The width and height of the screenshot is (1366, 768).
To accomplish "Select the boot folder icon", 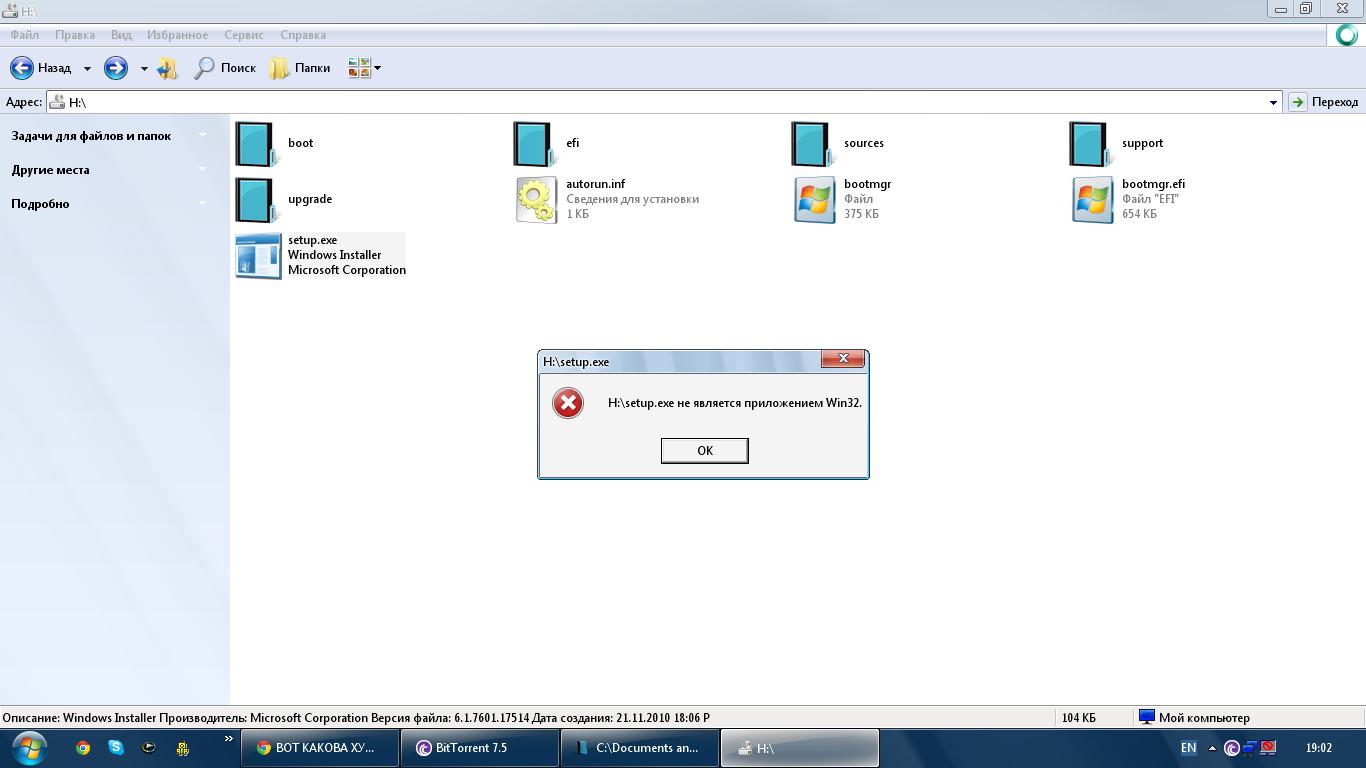I will (256, 144).
